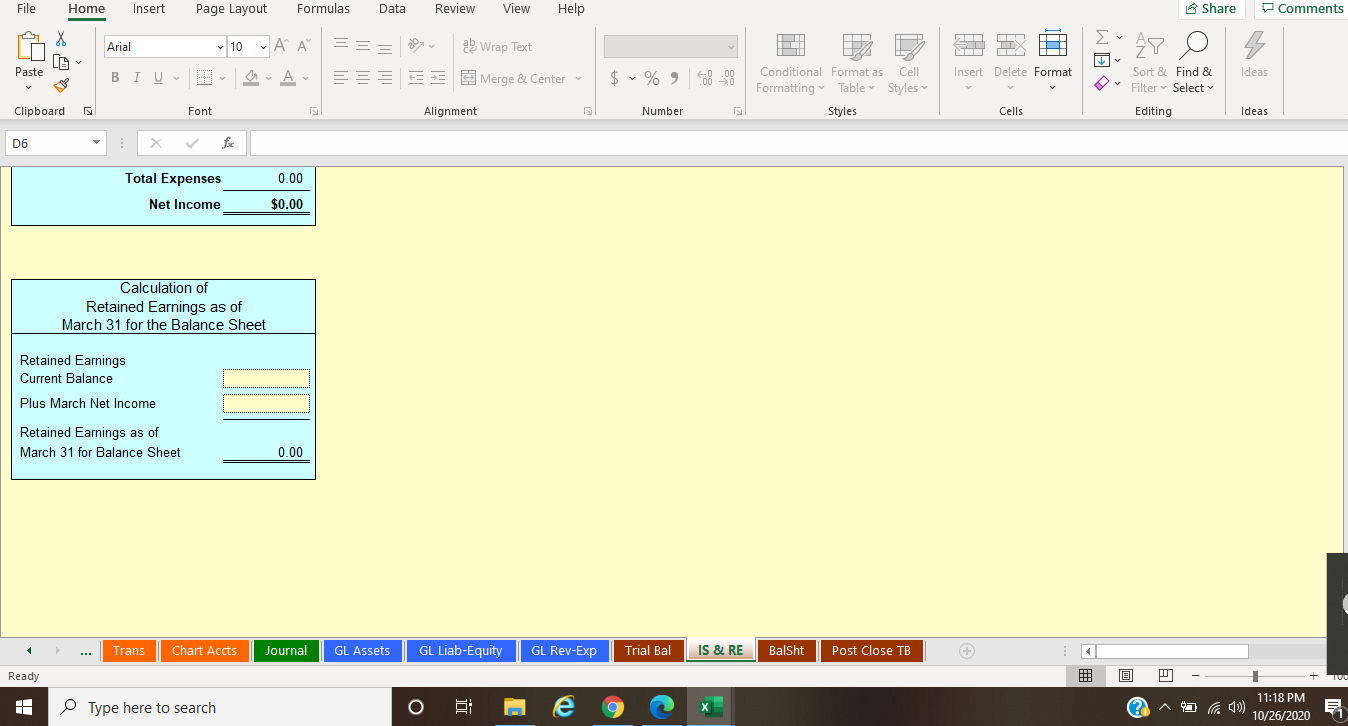Open File Explorer from the taskbar
The width and height of the screenshot is (1348, 726).
coord(514,707)
